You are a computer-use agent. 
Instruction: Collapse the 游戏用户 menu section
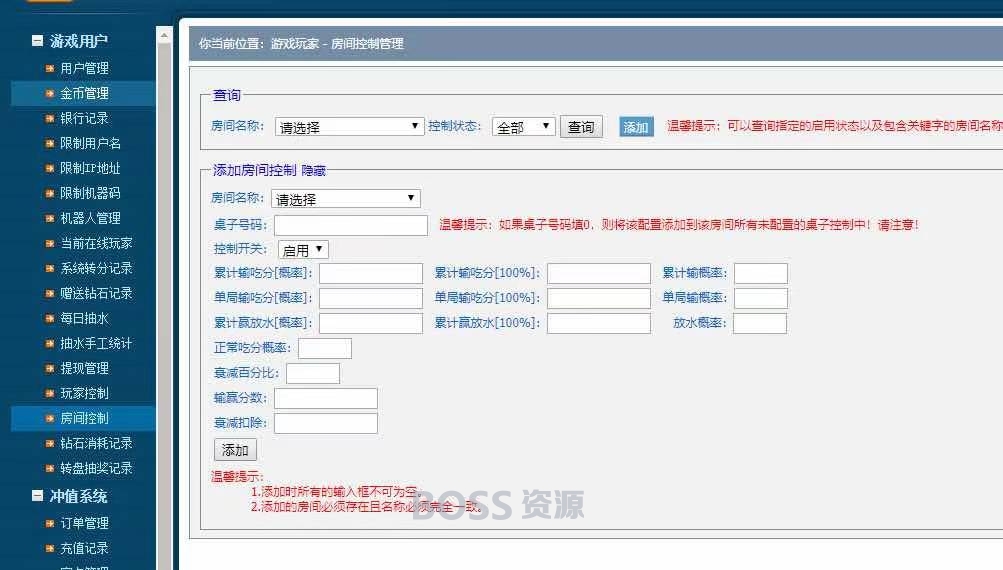38,41
